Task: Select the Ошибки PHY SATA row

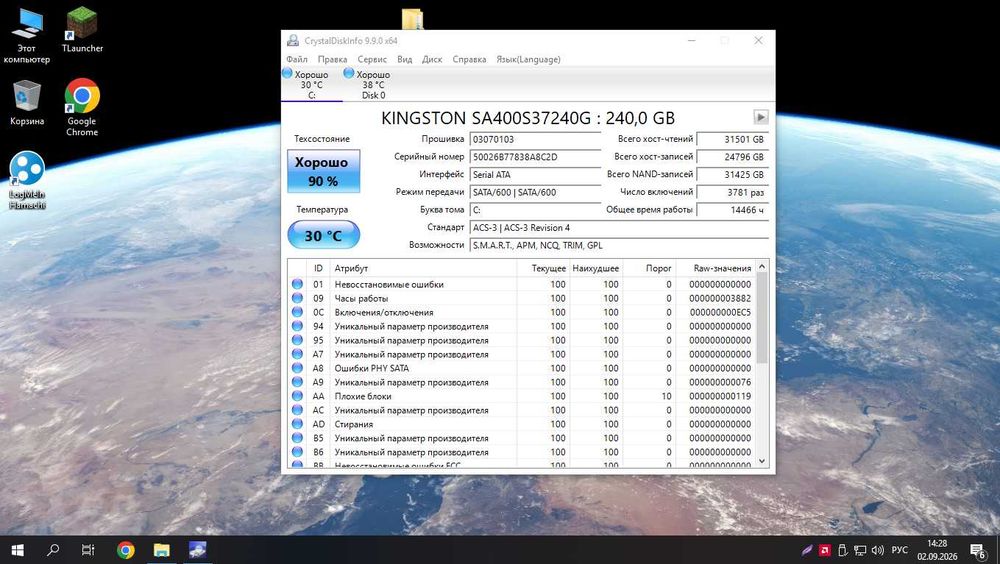Action: [522, 368]
